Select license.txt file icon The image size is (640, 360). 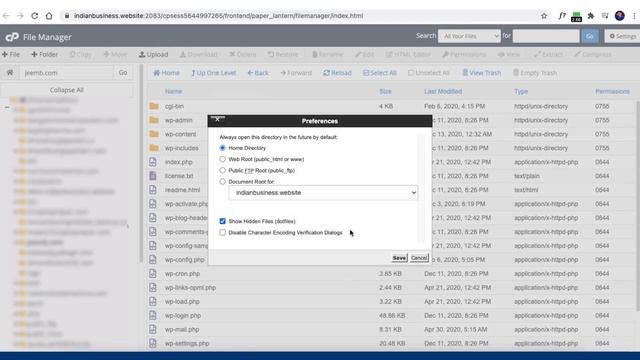153,176
